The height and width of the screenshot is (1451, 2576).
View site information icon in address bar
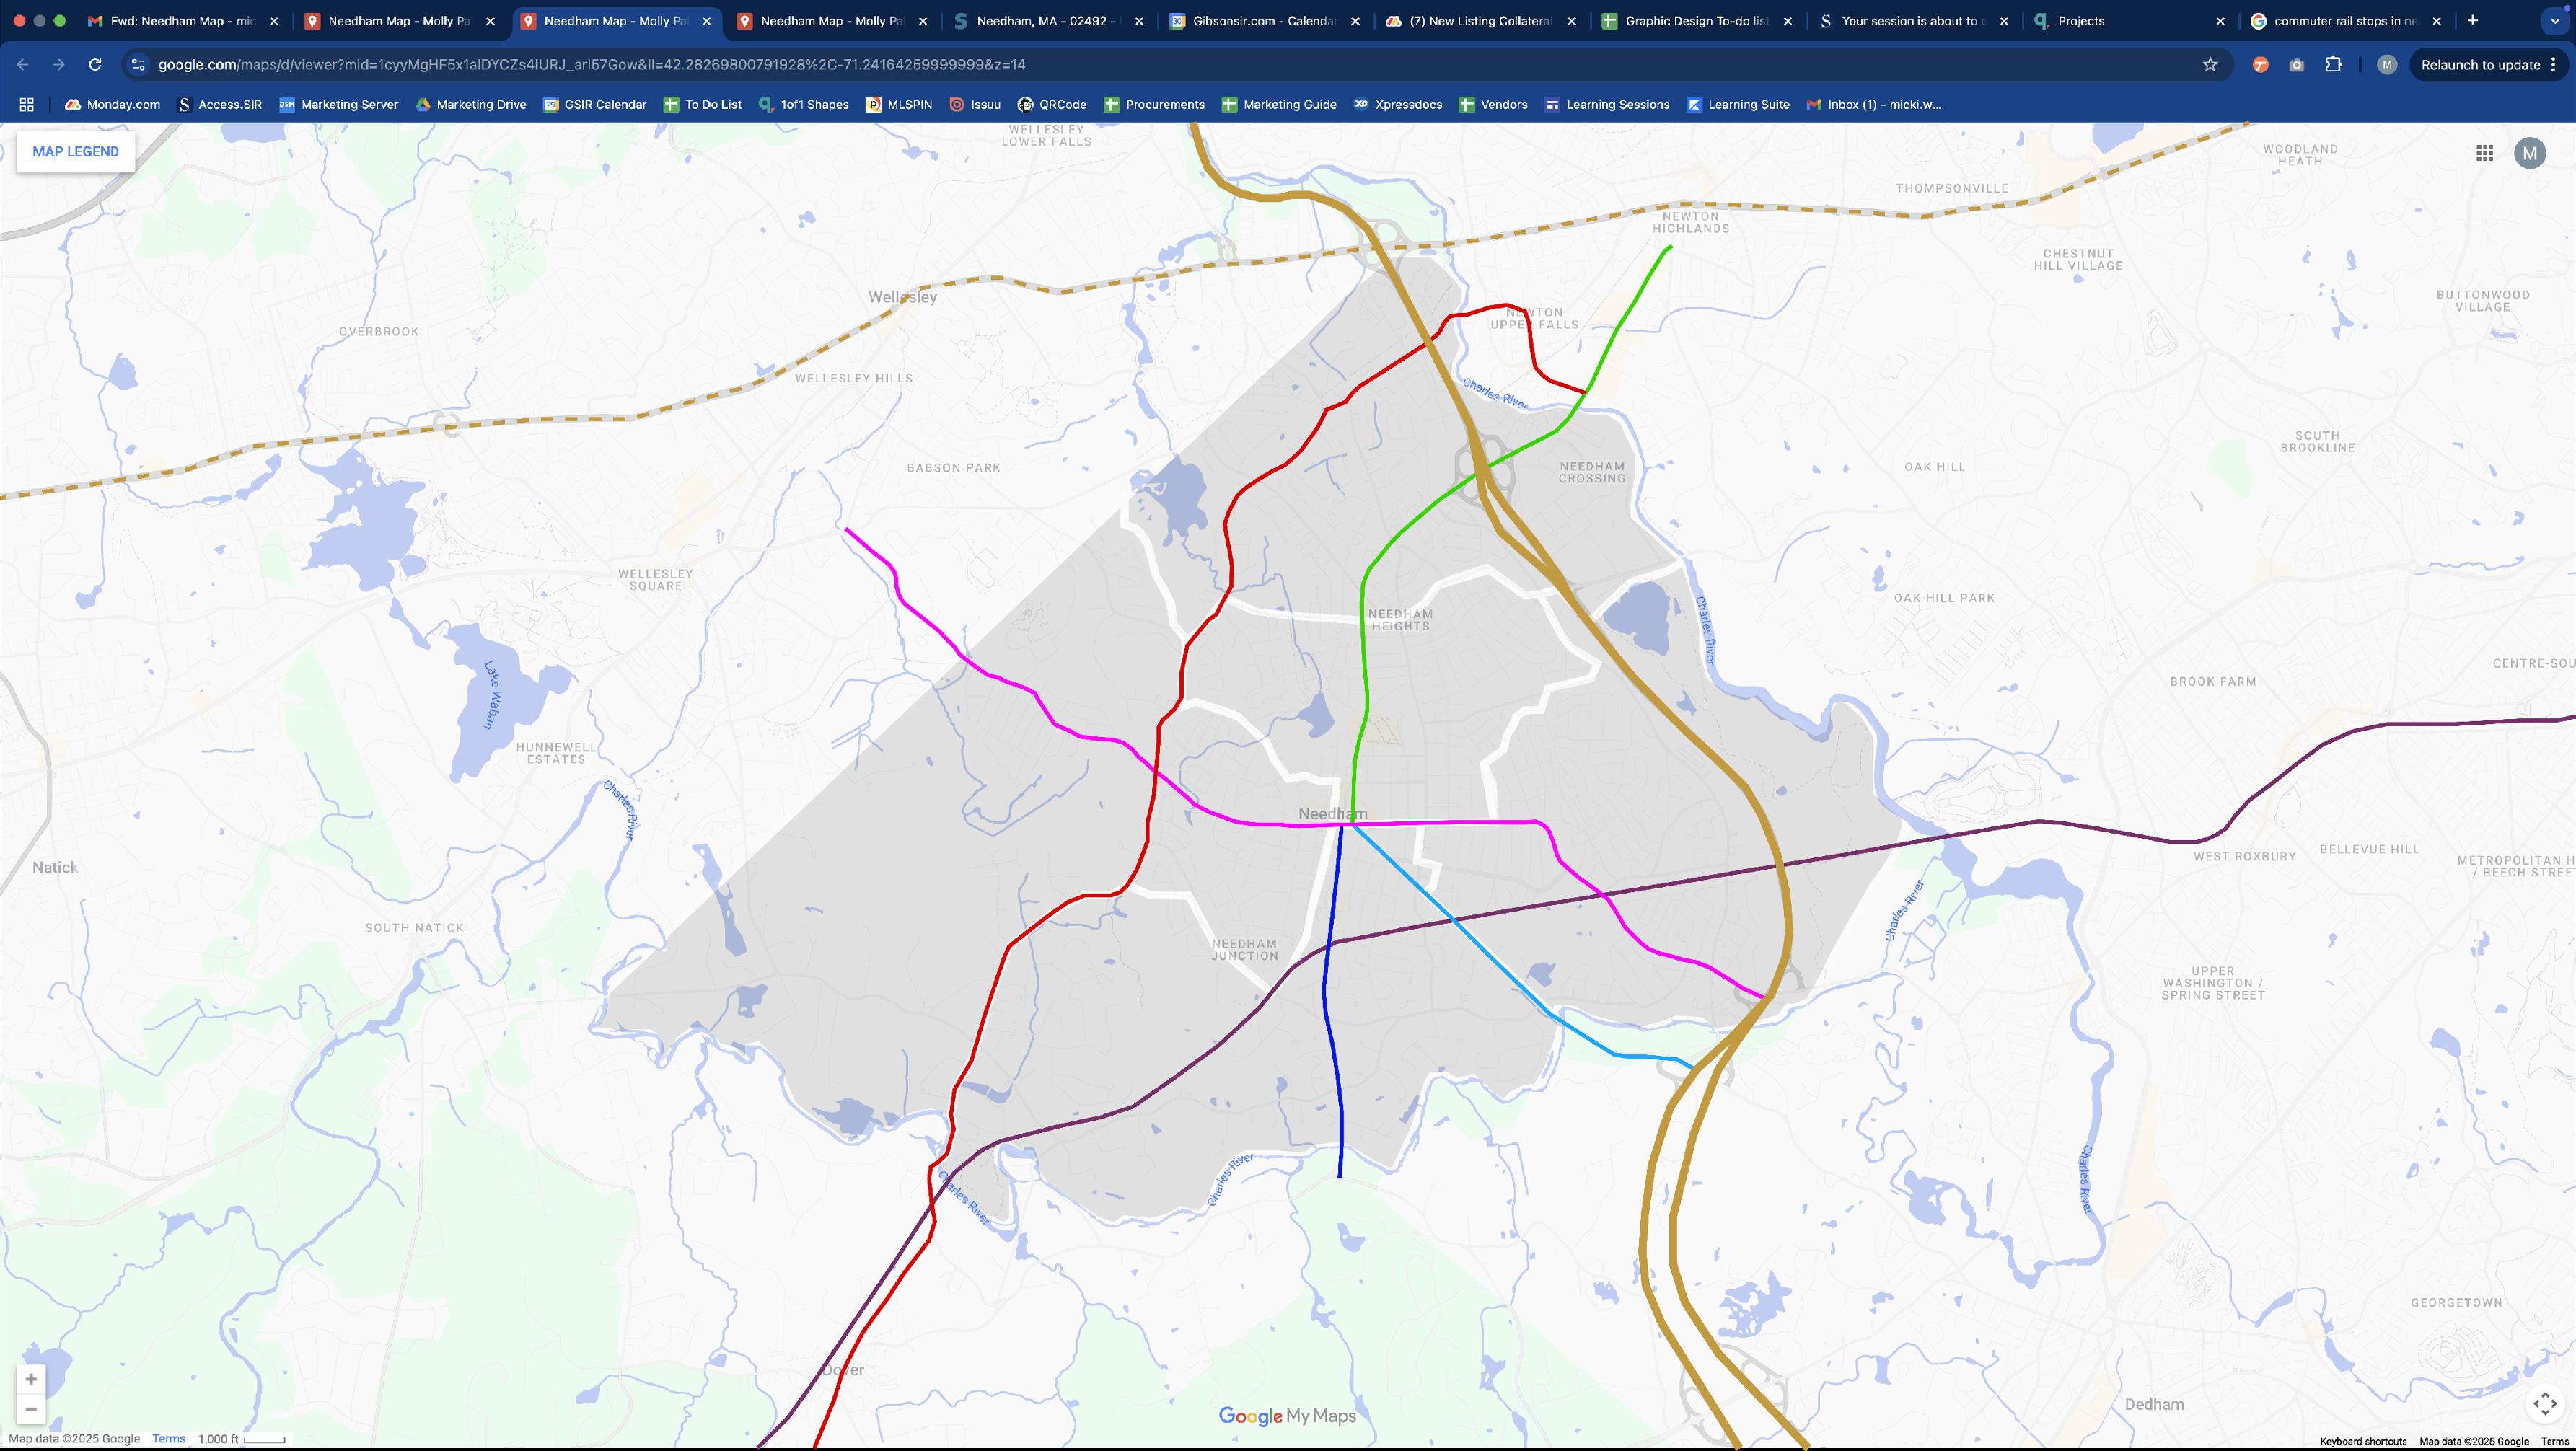click(x=139, y=65)
